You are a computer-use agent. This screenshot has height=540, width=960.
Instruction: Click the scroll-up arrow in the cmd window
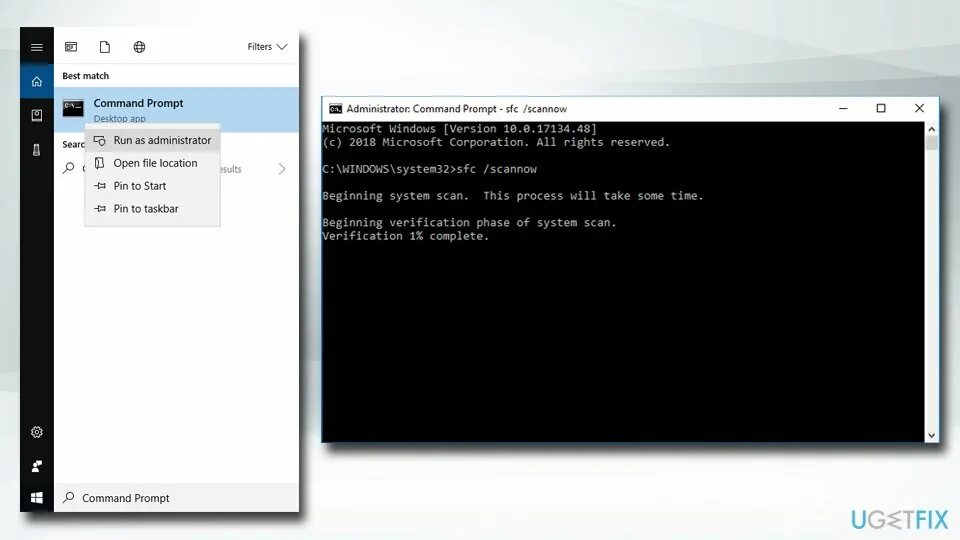coord(931,129)
